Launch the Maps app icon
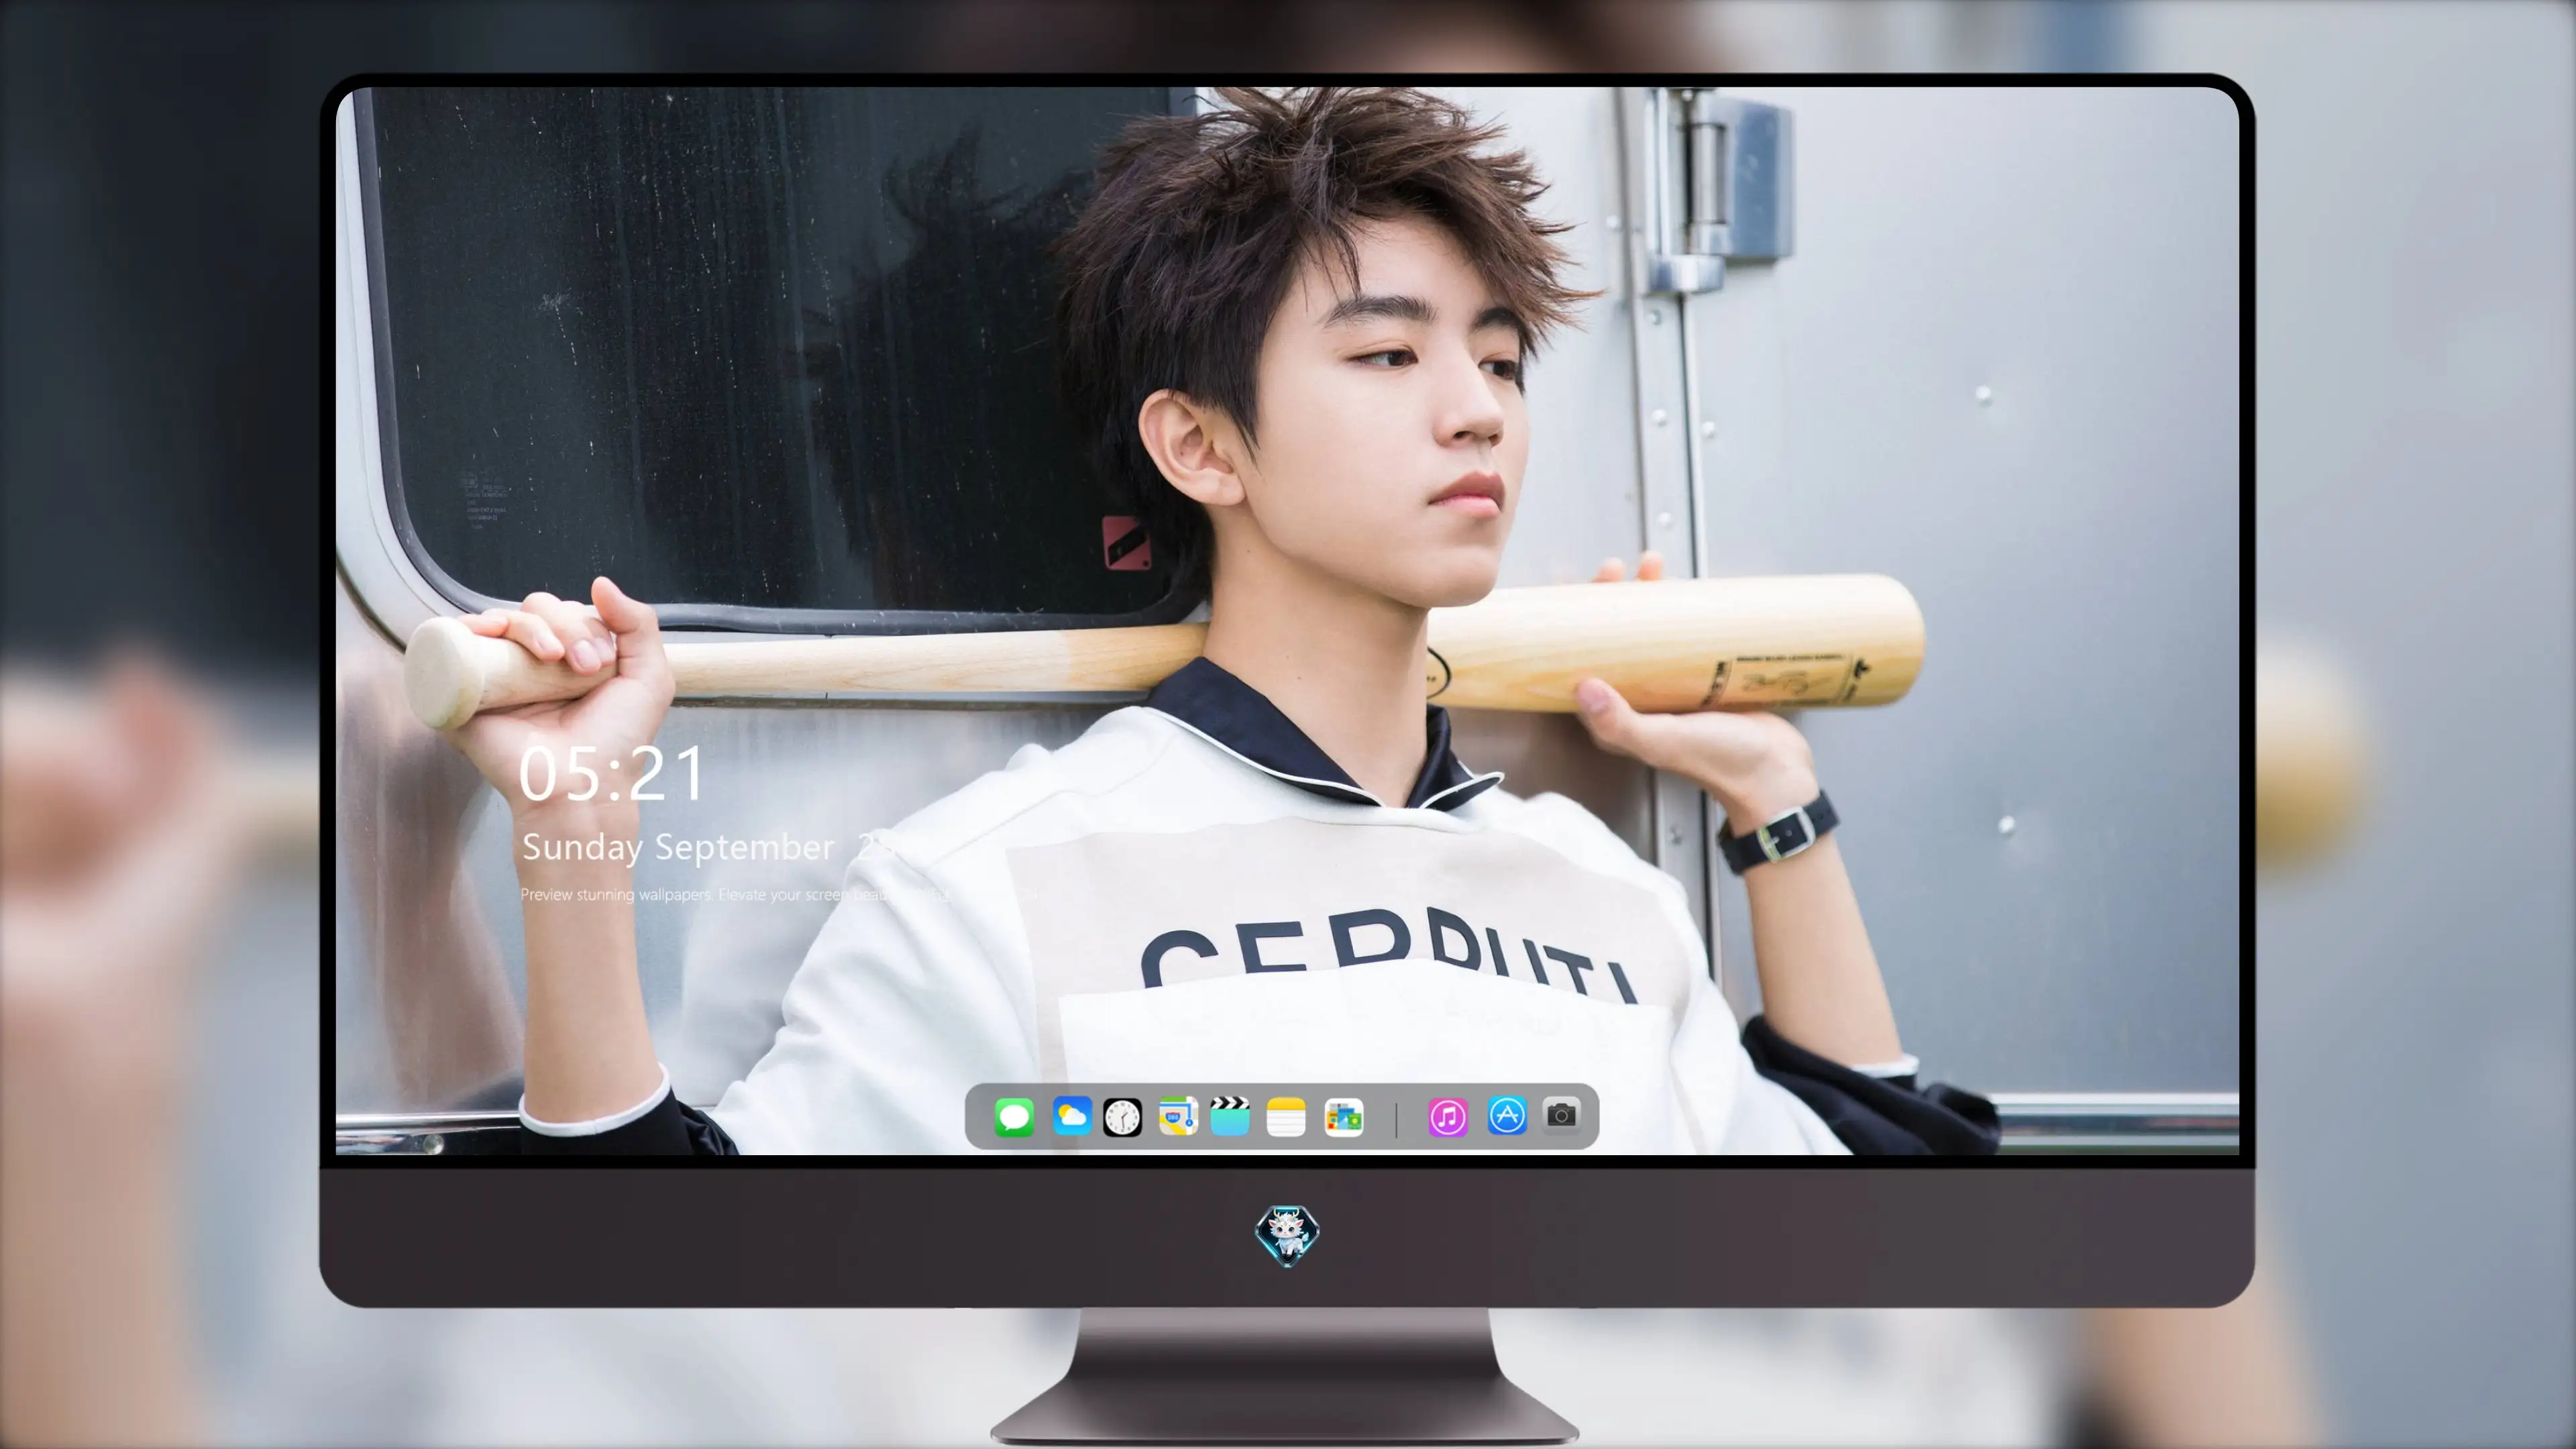This screenshot has width=2576, height=1449. click(1178, 1116)
